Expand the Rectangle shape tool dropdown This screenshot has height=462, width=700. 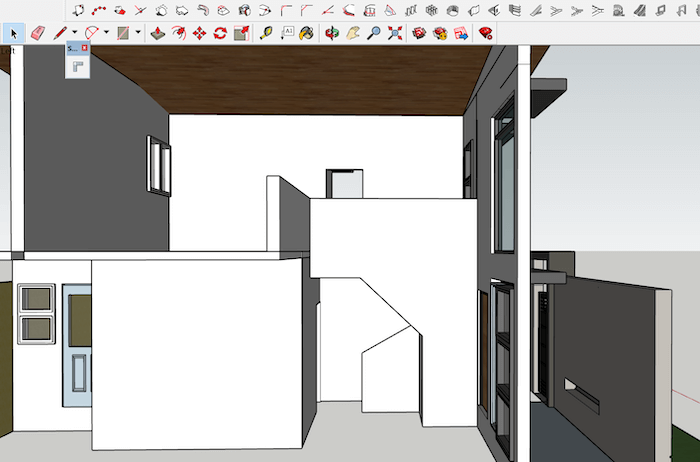[138, 33]
